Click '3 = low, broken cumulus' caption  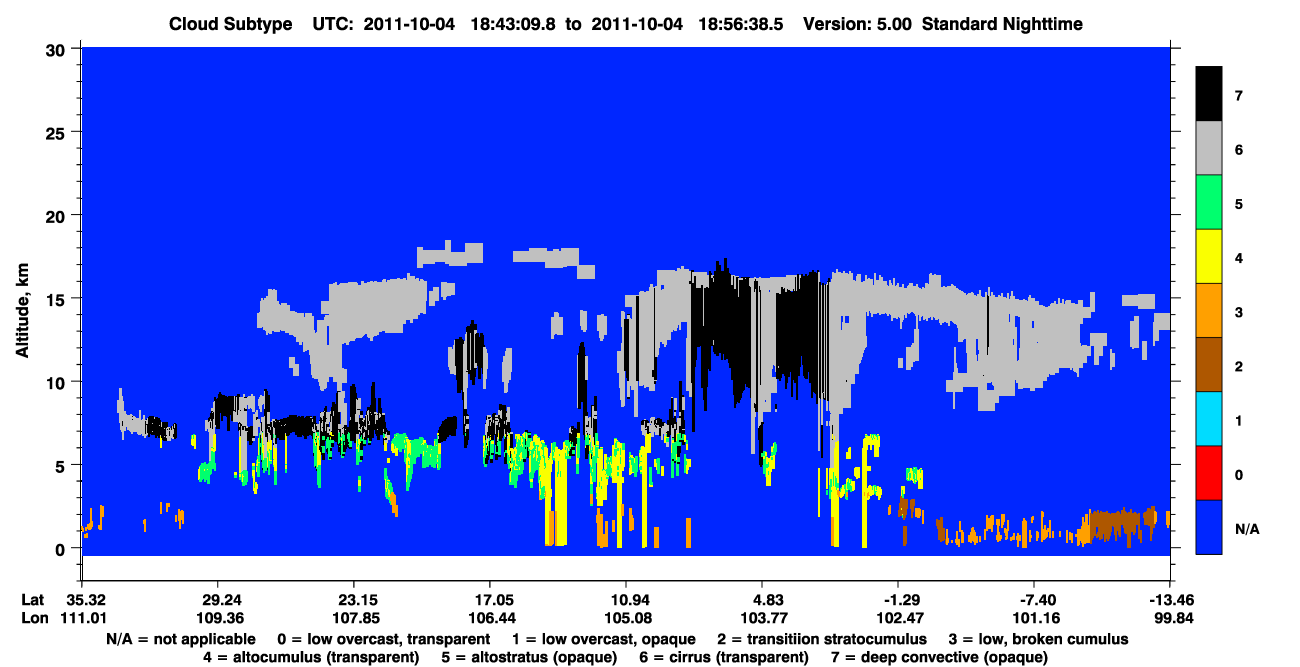[1040, 639]
